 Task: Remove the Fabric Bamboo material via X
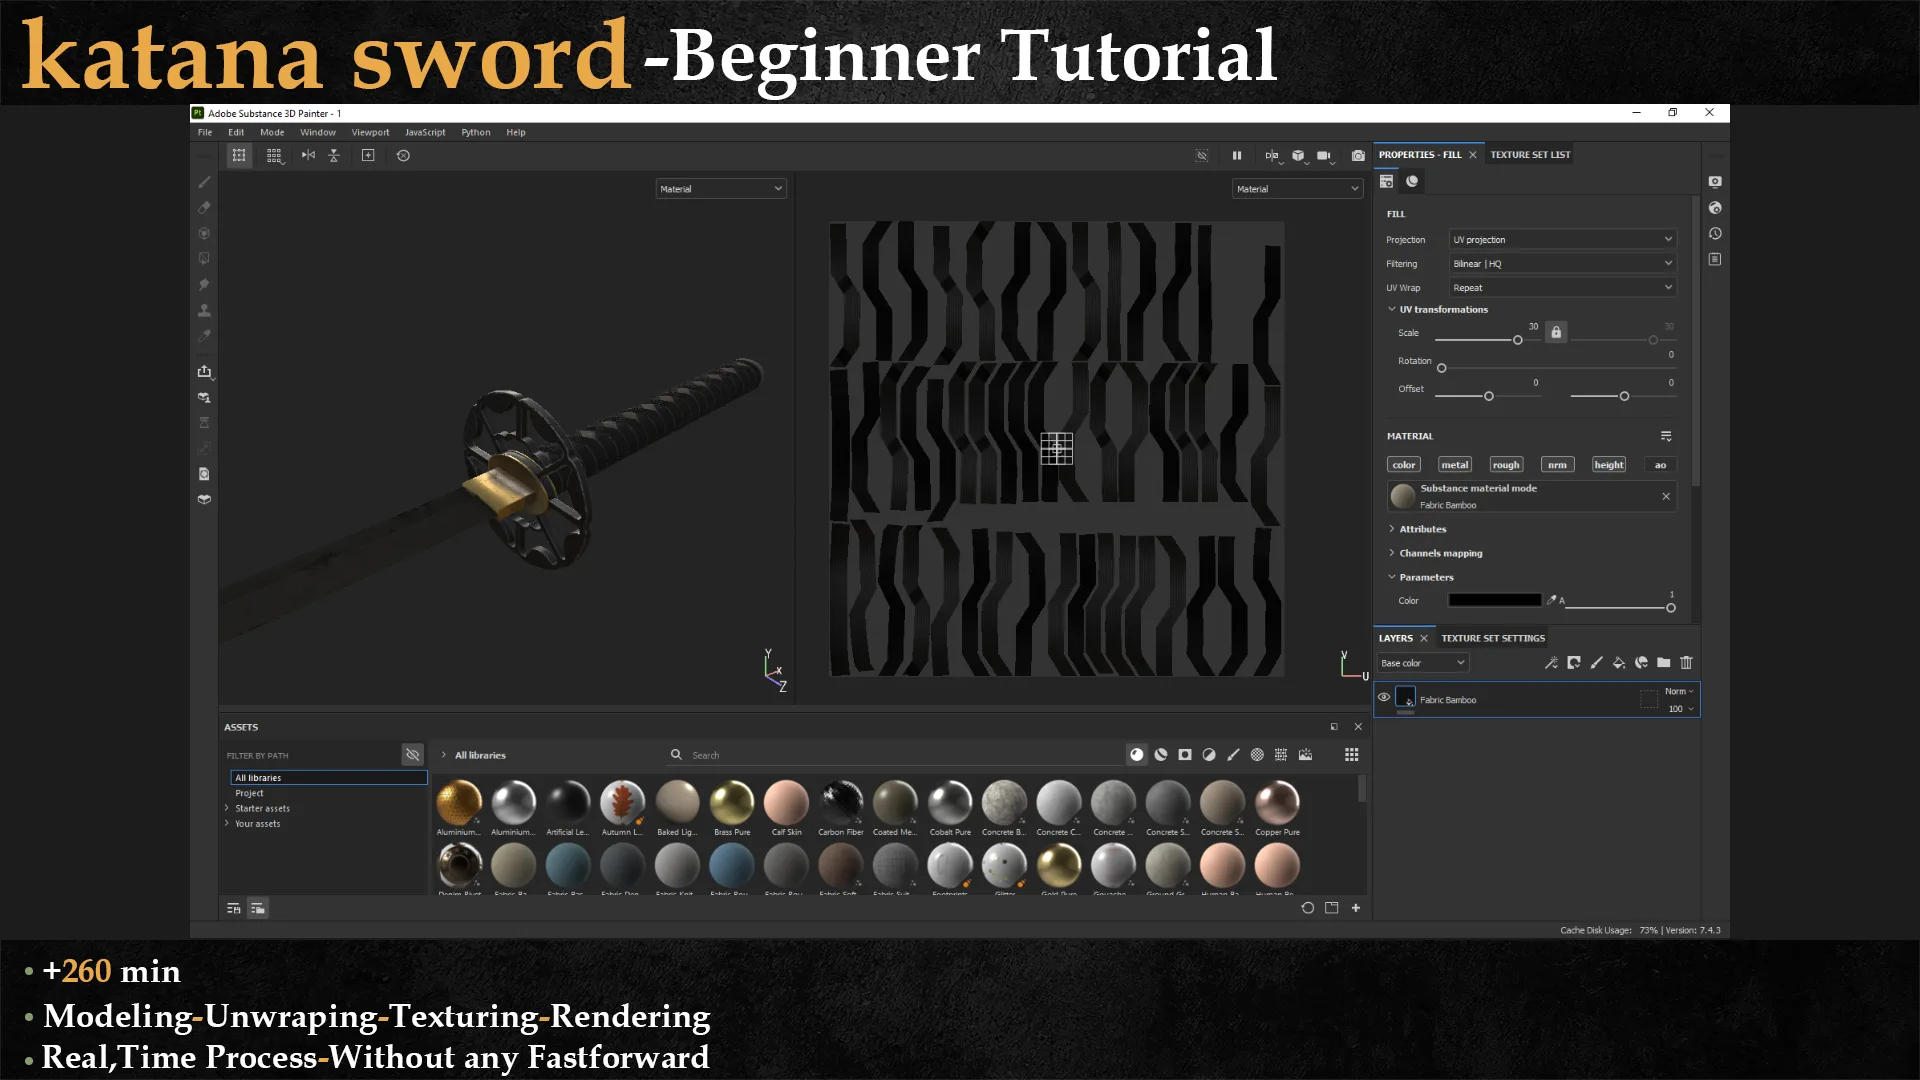[1666, 496]
